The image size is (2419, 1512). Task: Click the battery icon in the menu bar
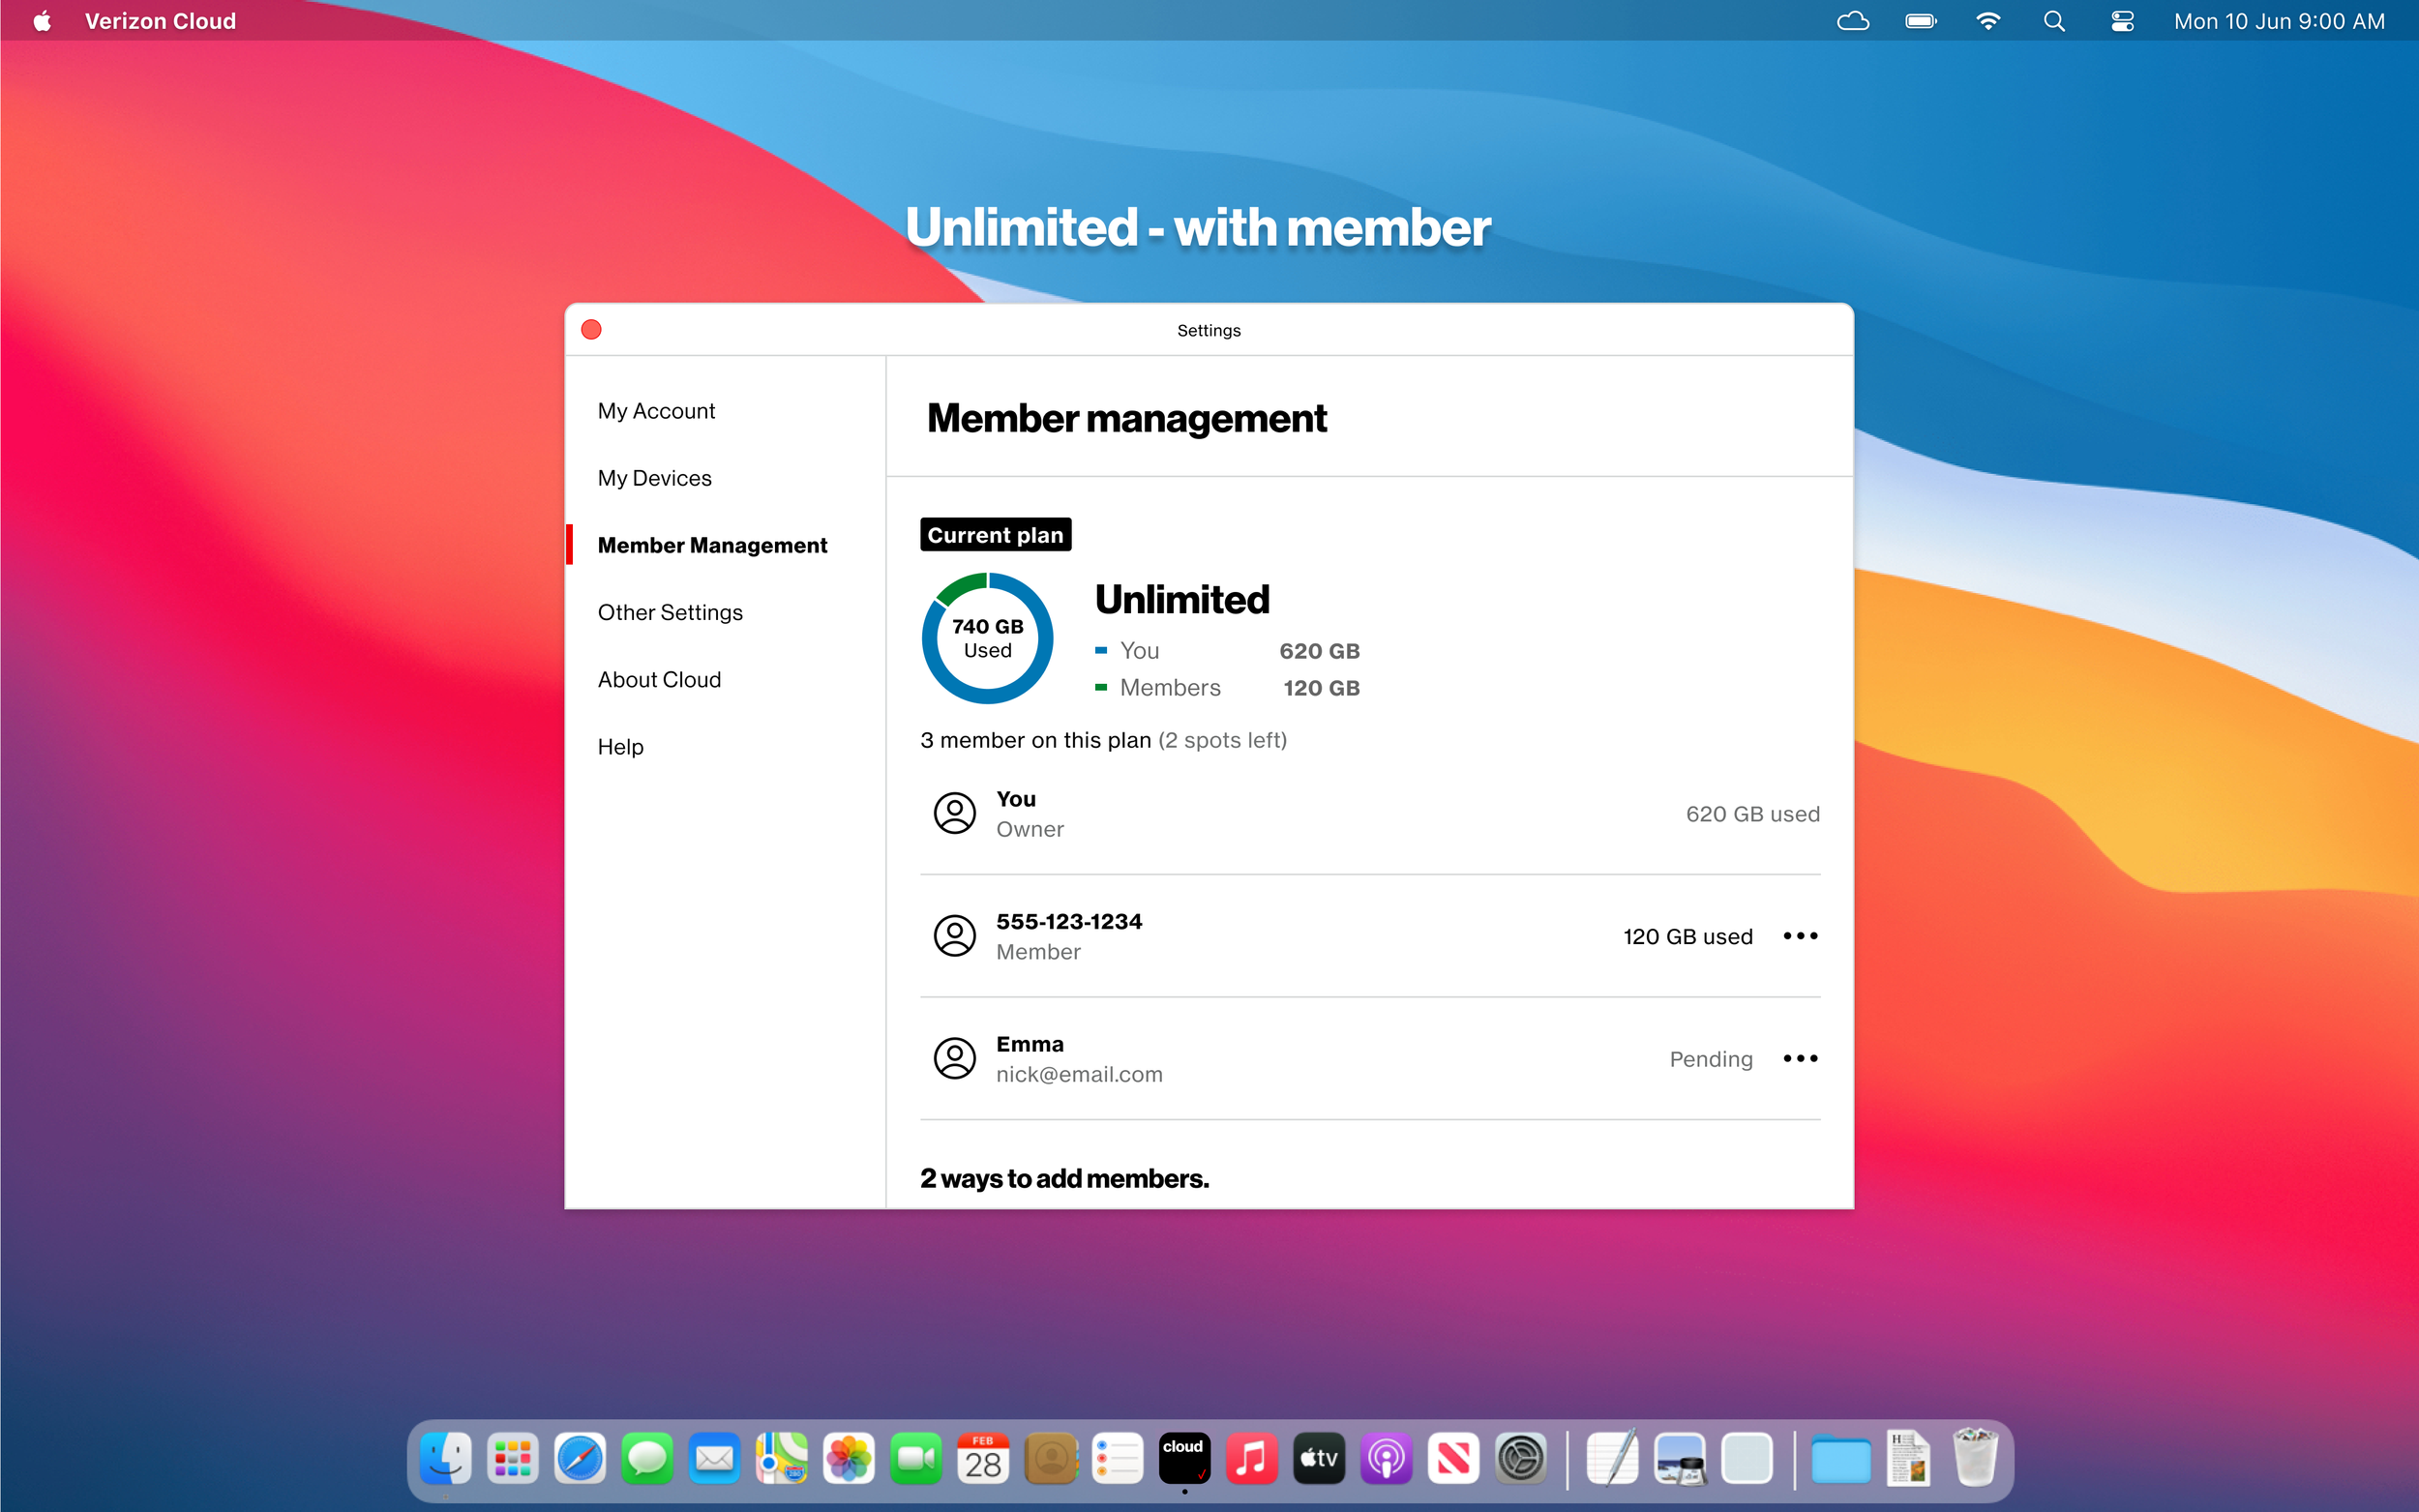click(x=1921, y=21)
